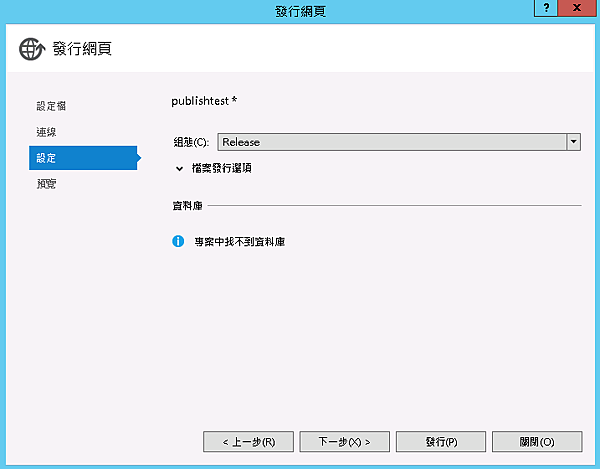Click the 關閉(O) button
The width and height of the screenshot is (600, 469).
click(537, 442)
